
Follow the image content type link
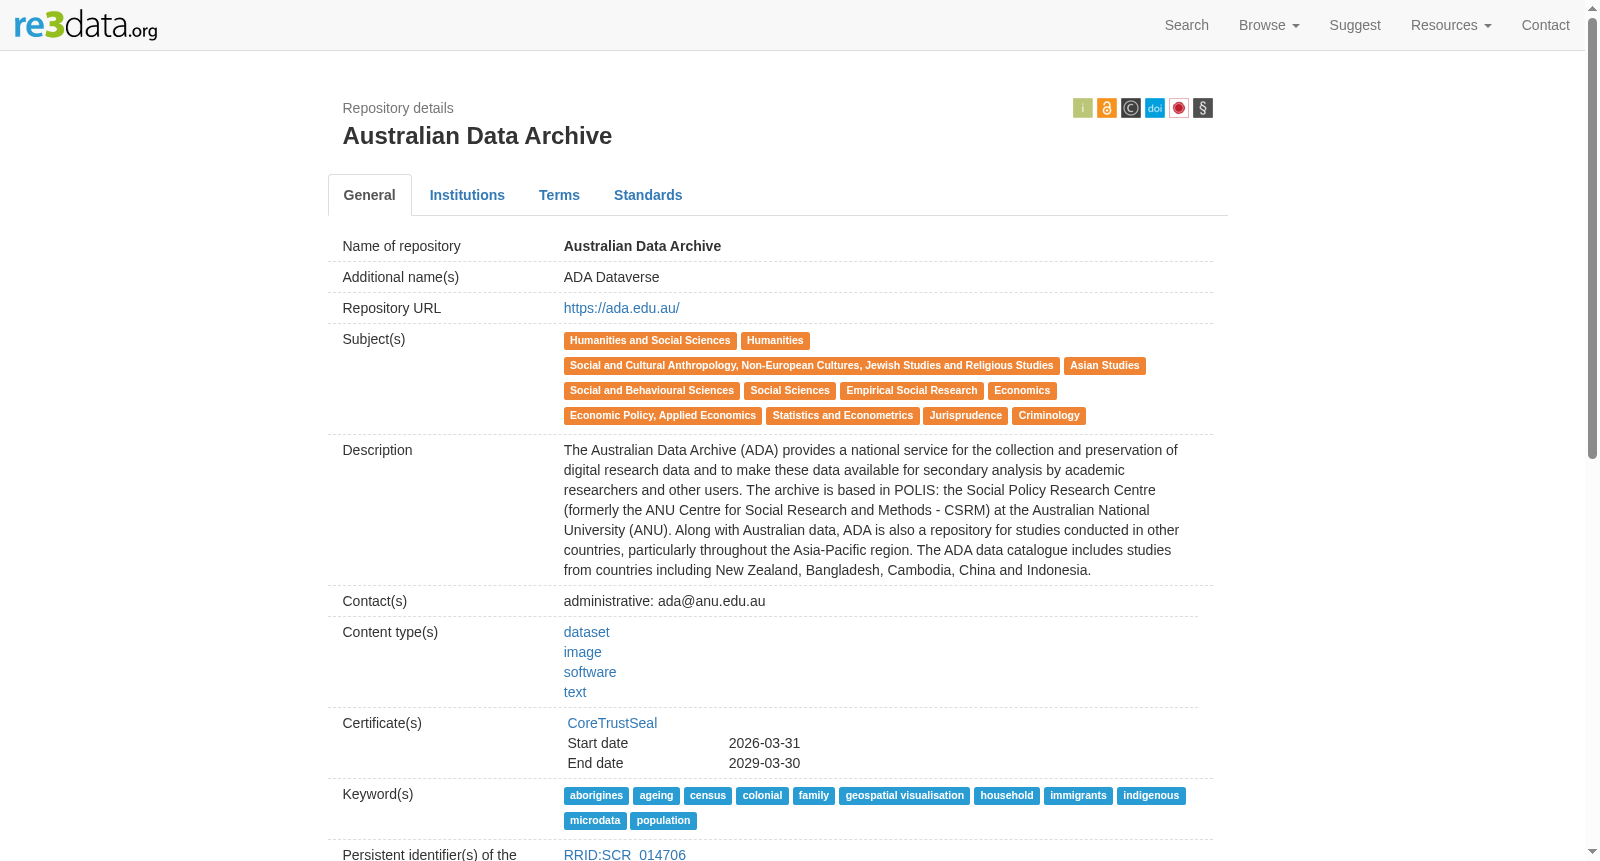coord(583,652)
